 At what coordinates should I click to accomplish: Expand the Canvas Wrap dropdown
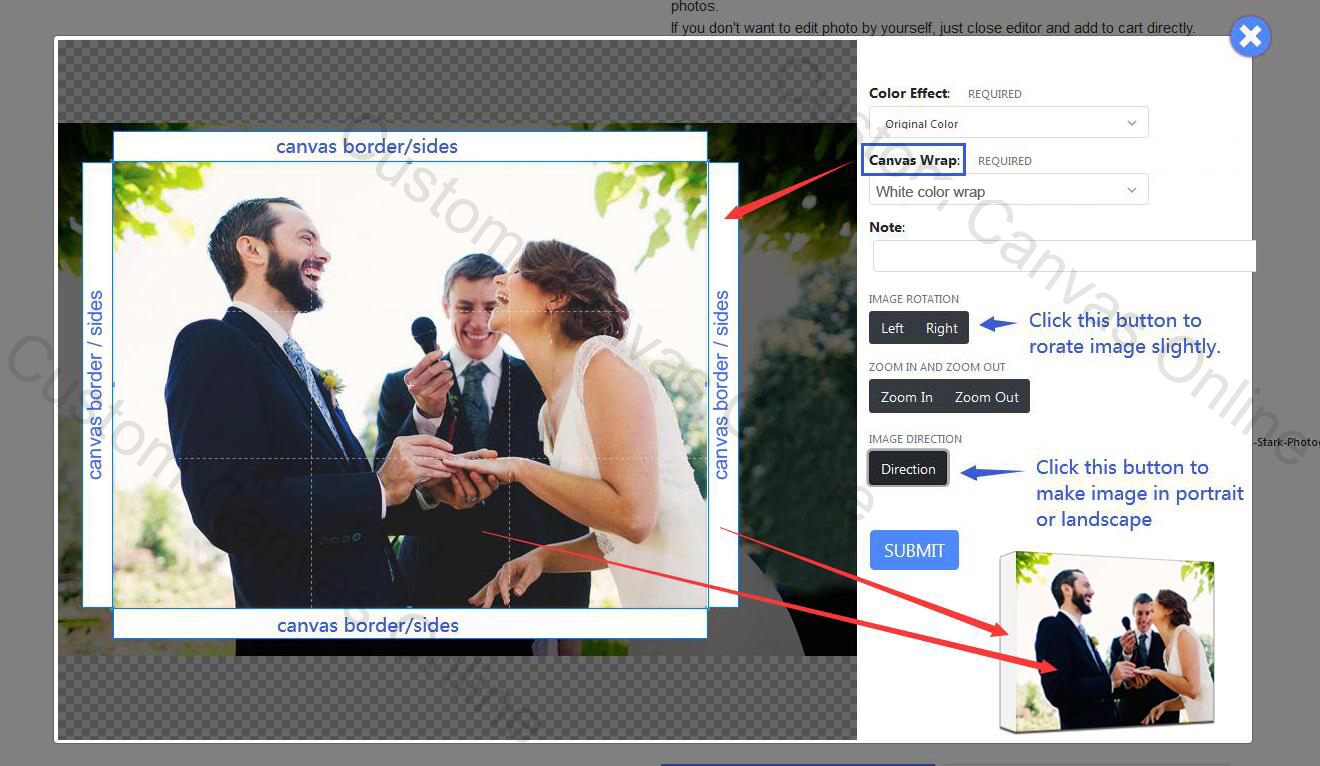click(x=1008, y=190)
